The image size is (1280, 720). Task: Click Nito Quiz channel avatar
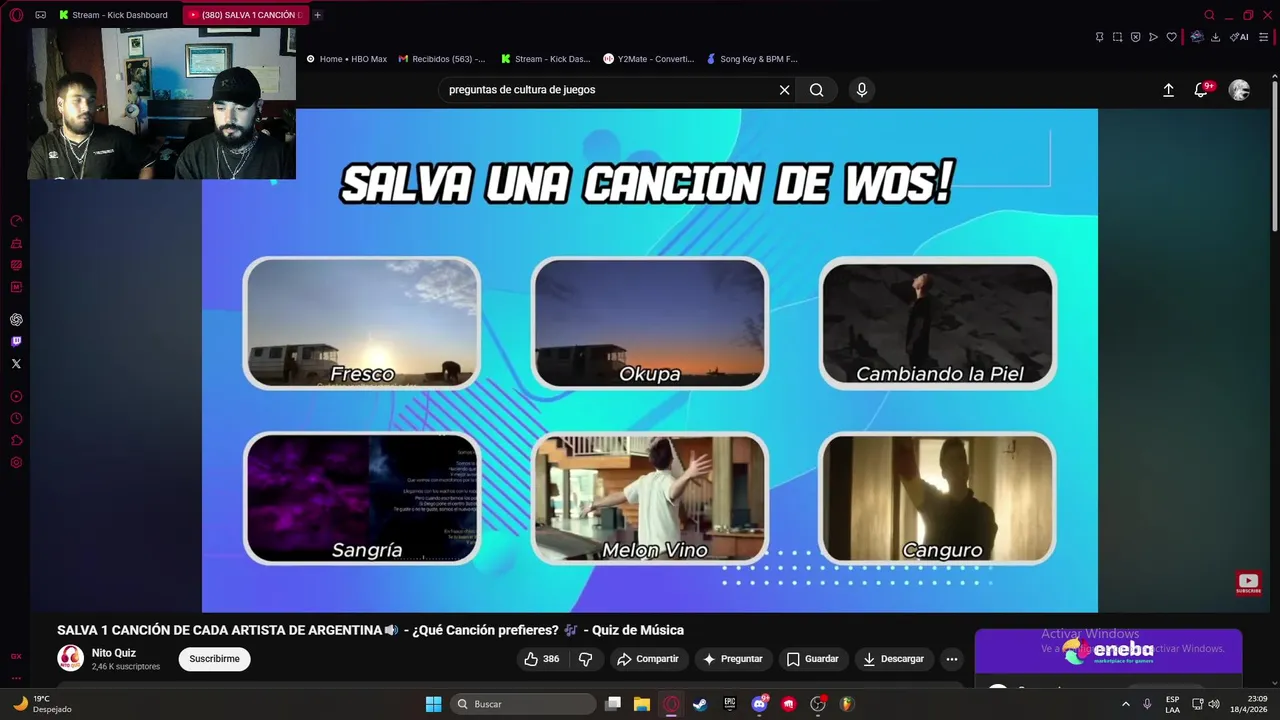70,658
